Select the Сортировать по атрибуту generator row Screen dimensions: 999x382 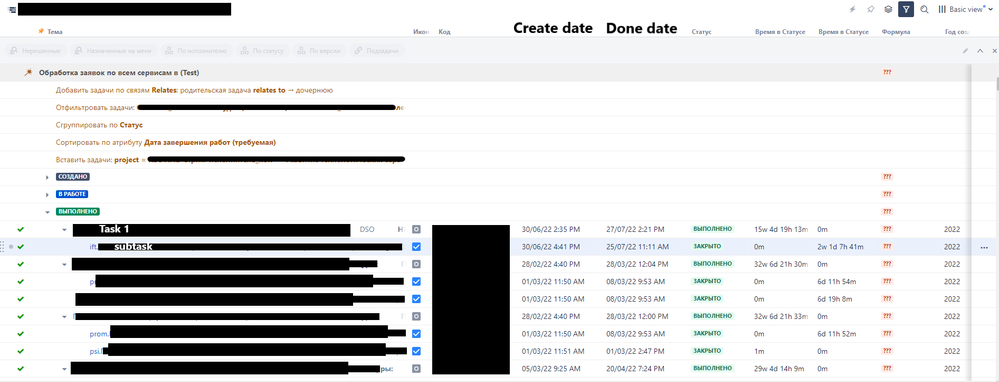166,143
